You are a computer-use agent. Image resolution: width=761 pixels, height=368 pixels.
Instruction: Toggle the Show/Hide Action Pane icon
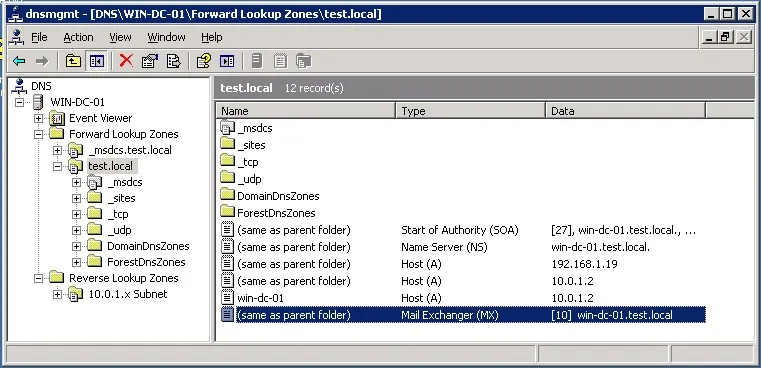227,61
